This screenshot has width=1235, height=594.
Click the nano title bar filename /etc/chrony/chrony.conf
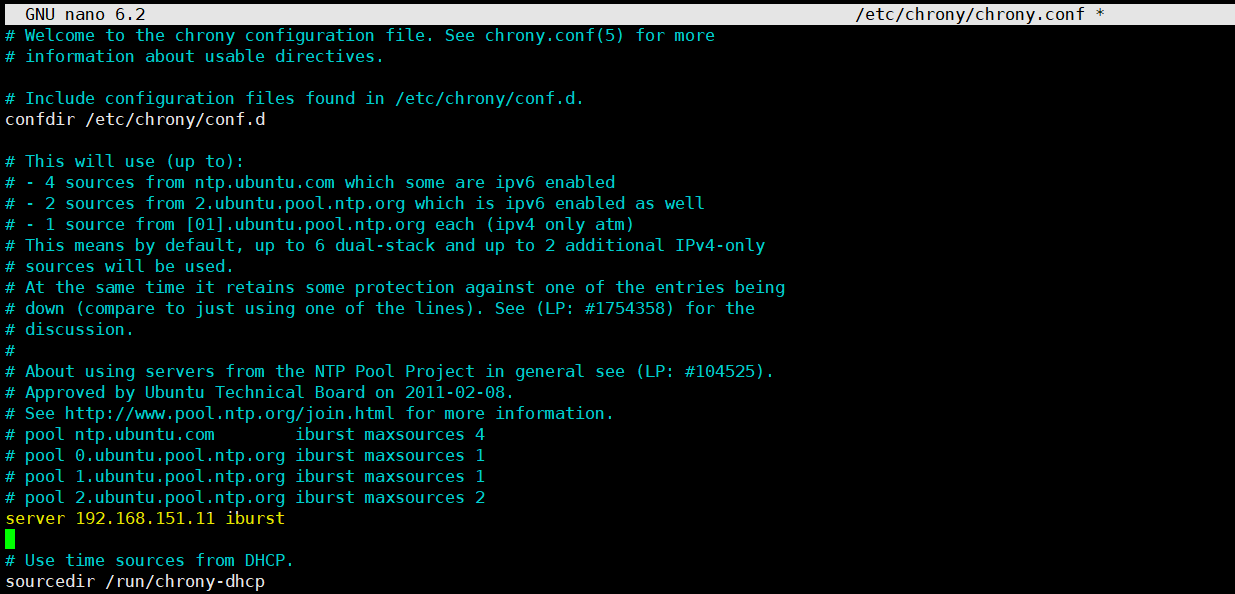pos(973,14)
